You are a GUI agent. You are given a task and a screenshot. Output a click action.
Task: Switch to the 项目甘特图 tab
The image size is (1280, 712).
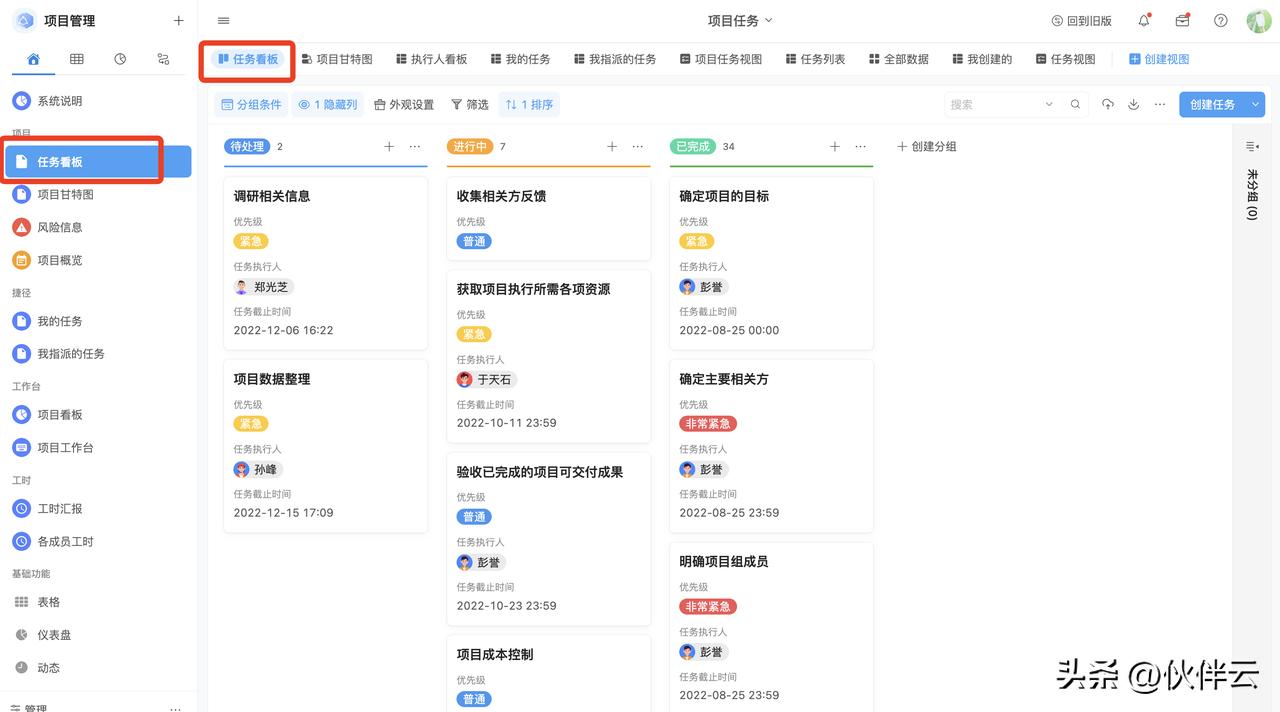click(337, 58)
